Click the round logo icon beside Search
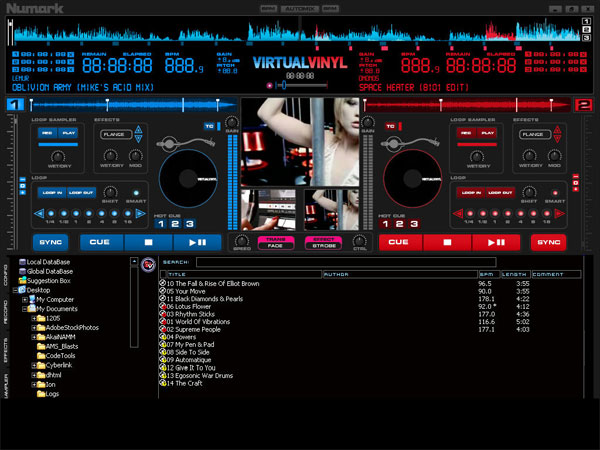 (x=147, y=264)
